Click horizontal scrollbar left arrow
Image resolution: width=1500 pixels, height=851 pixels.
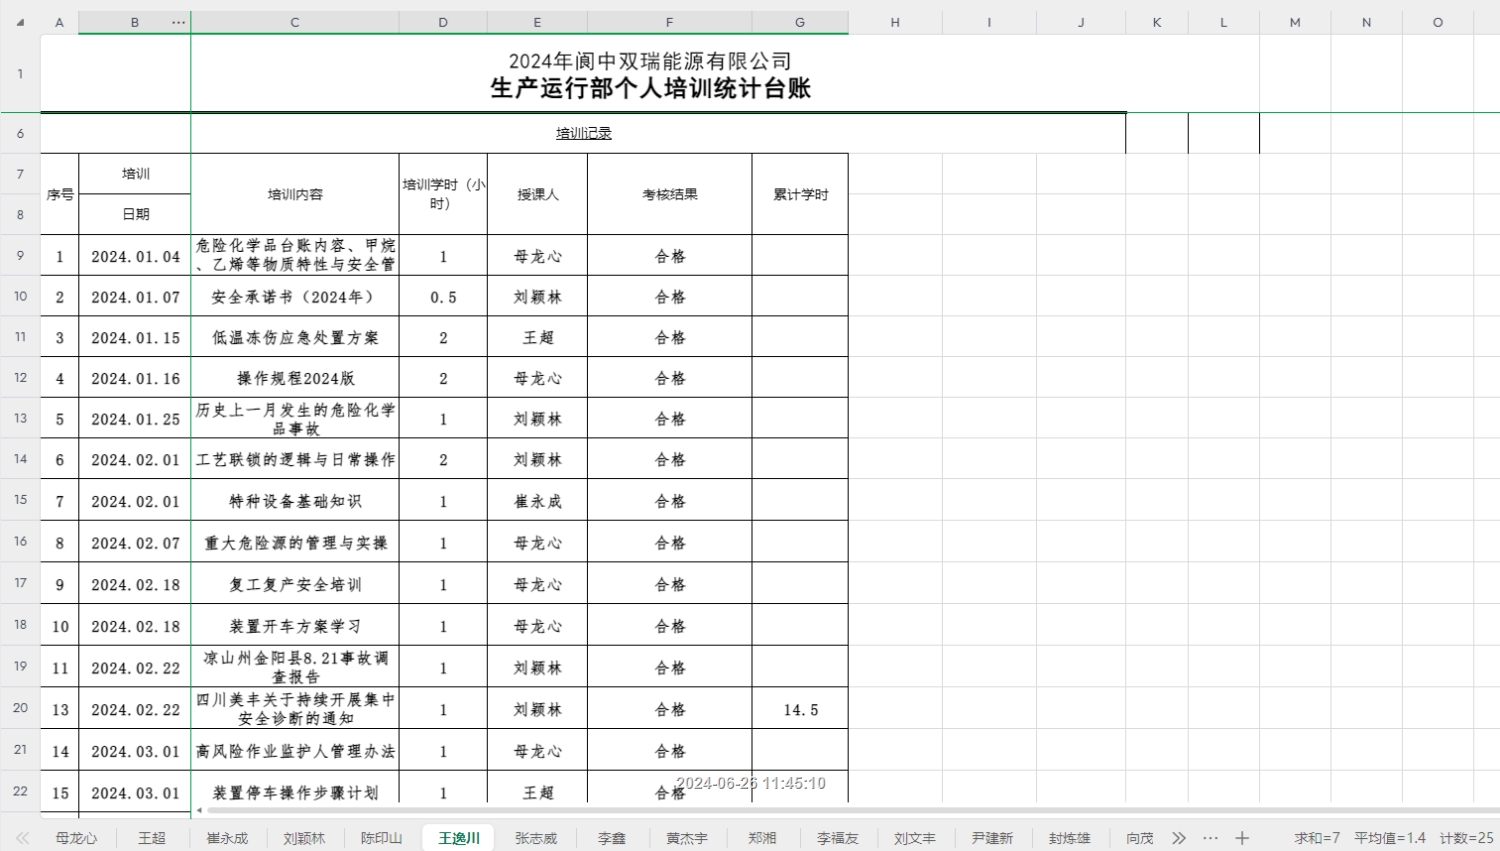pos(199,810)
